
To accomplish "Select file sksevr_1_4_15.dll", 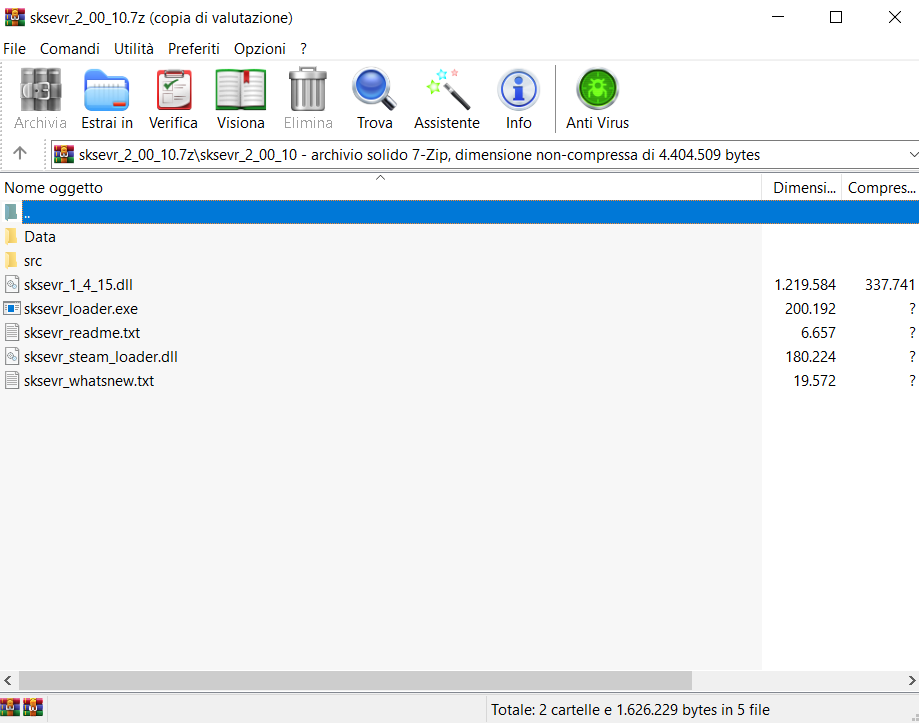I will pos(78,285).
